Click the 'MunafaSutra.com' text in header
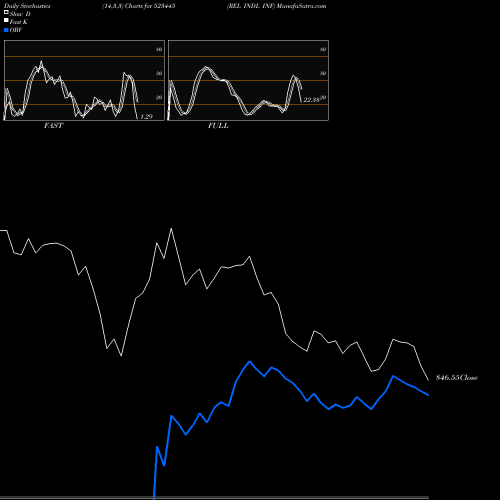500x500 pixels. pyautogui.click(x=301, y=6)
